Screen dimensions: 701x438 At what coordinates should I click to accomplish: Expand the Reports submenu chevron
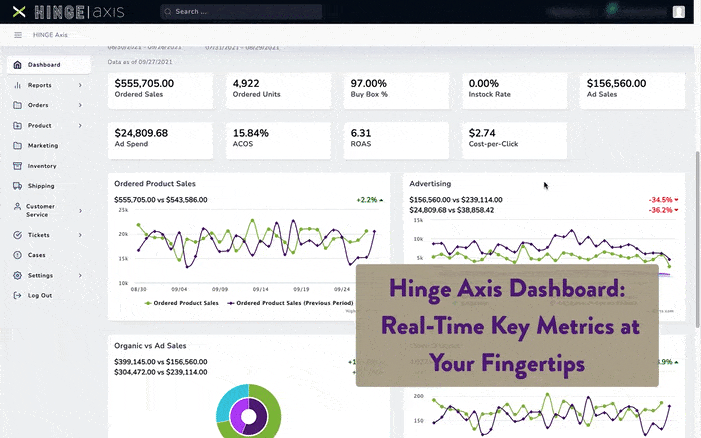pyautogui.click(x=80, y=85)
